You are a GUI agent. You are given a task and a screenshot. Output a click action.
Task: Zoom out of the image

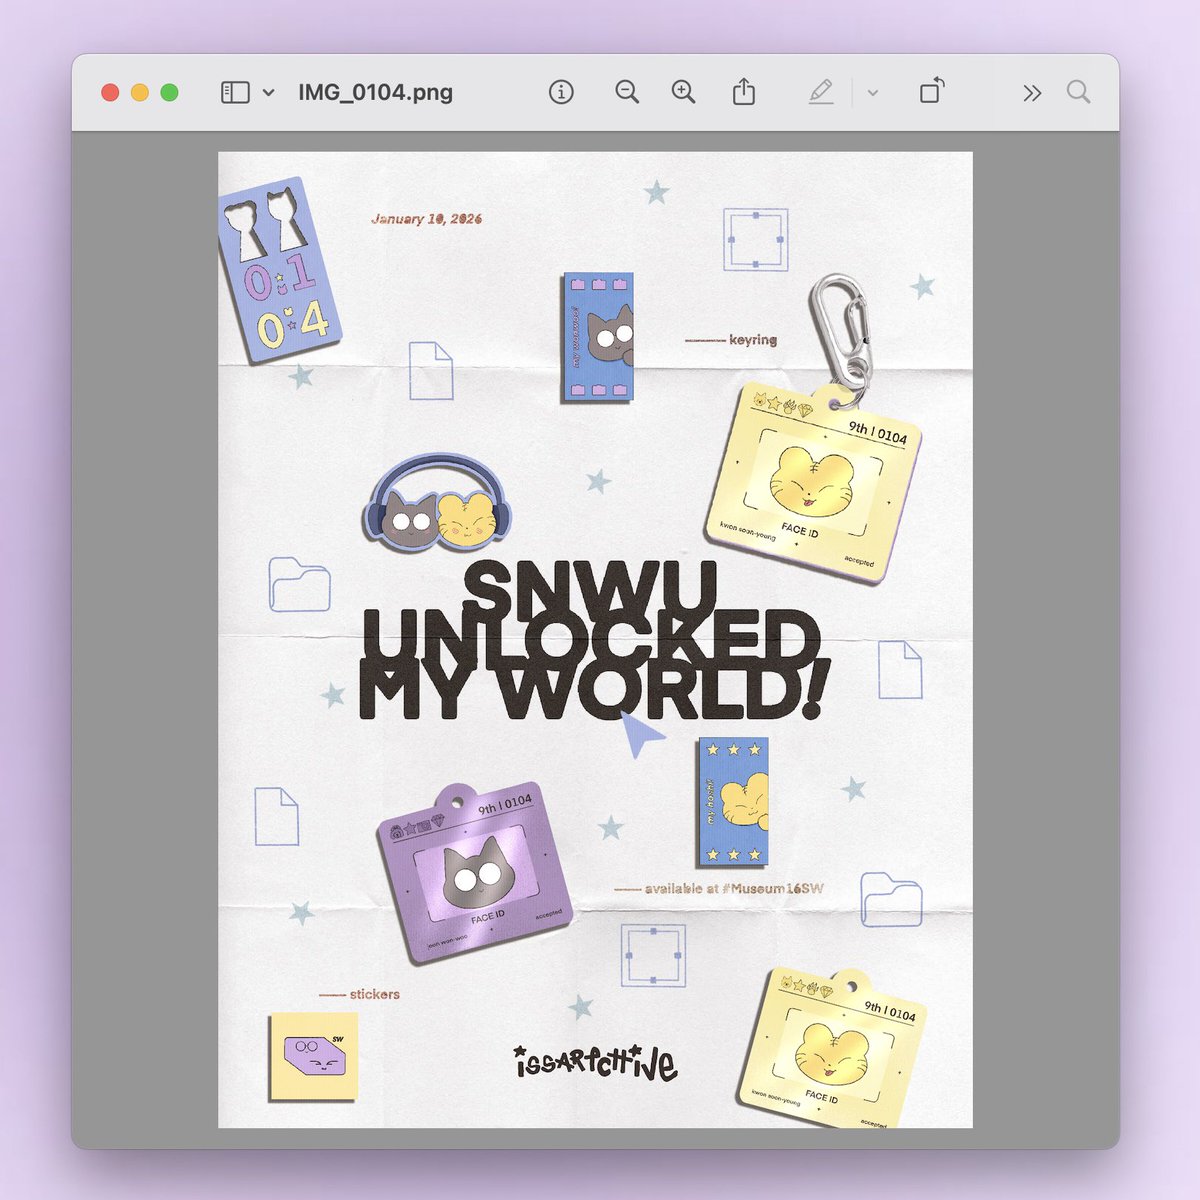click(627, 93)
